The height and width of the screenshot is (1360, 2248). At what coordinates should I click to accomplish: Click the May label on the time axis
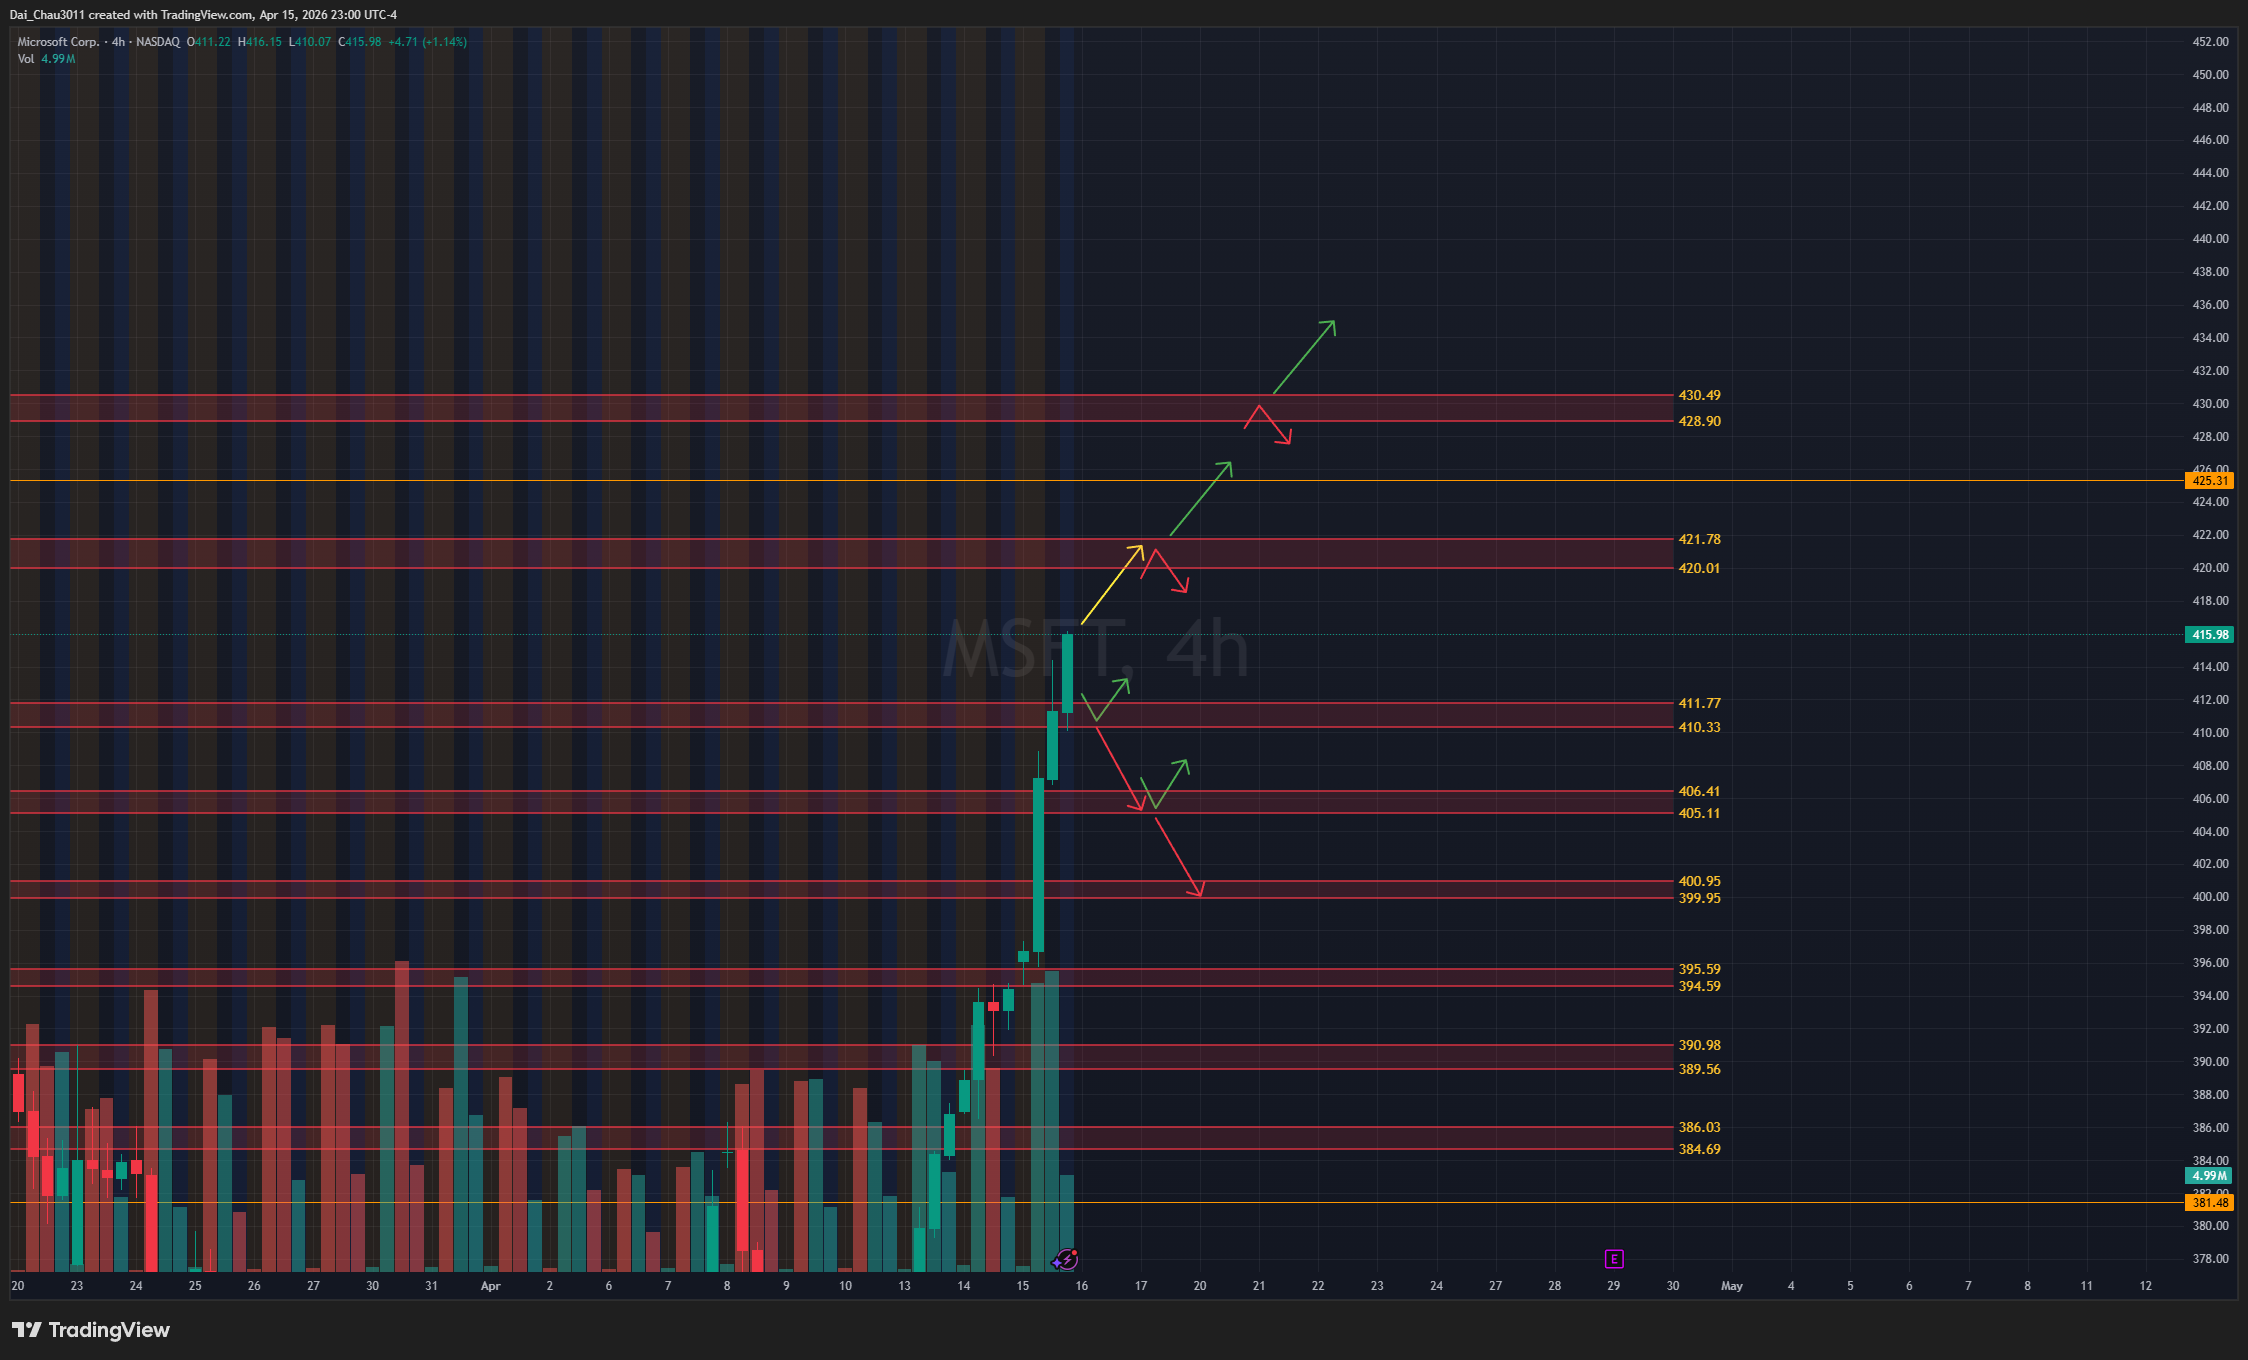coord(1731,1286)
